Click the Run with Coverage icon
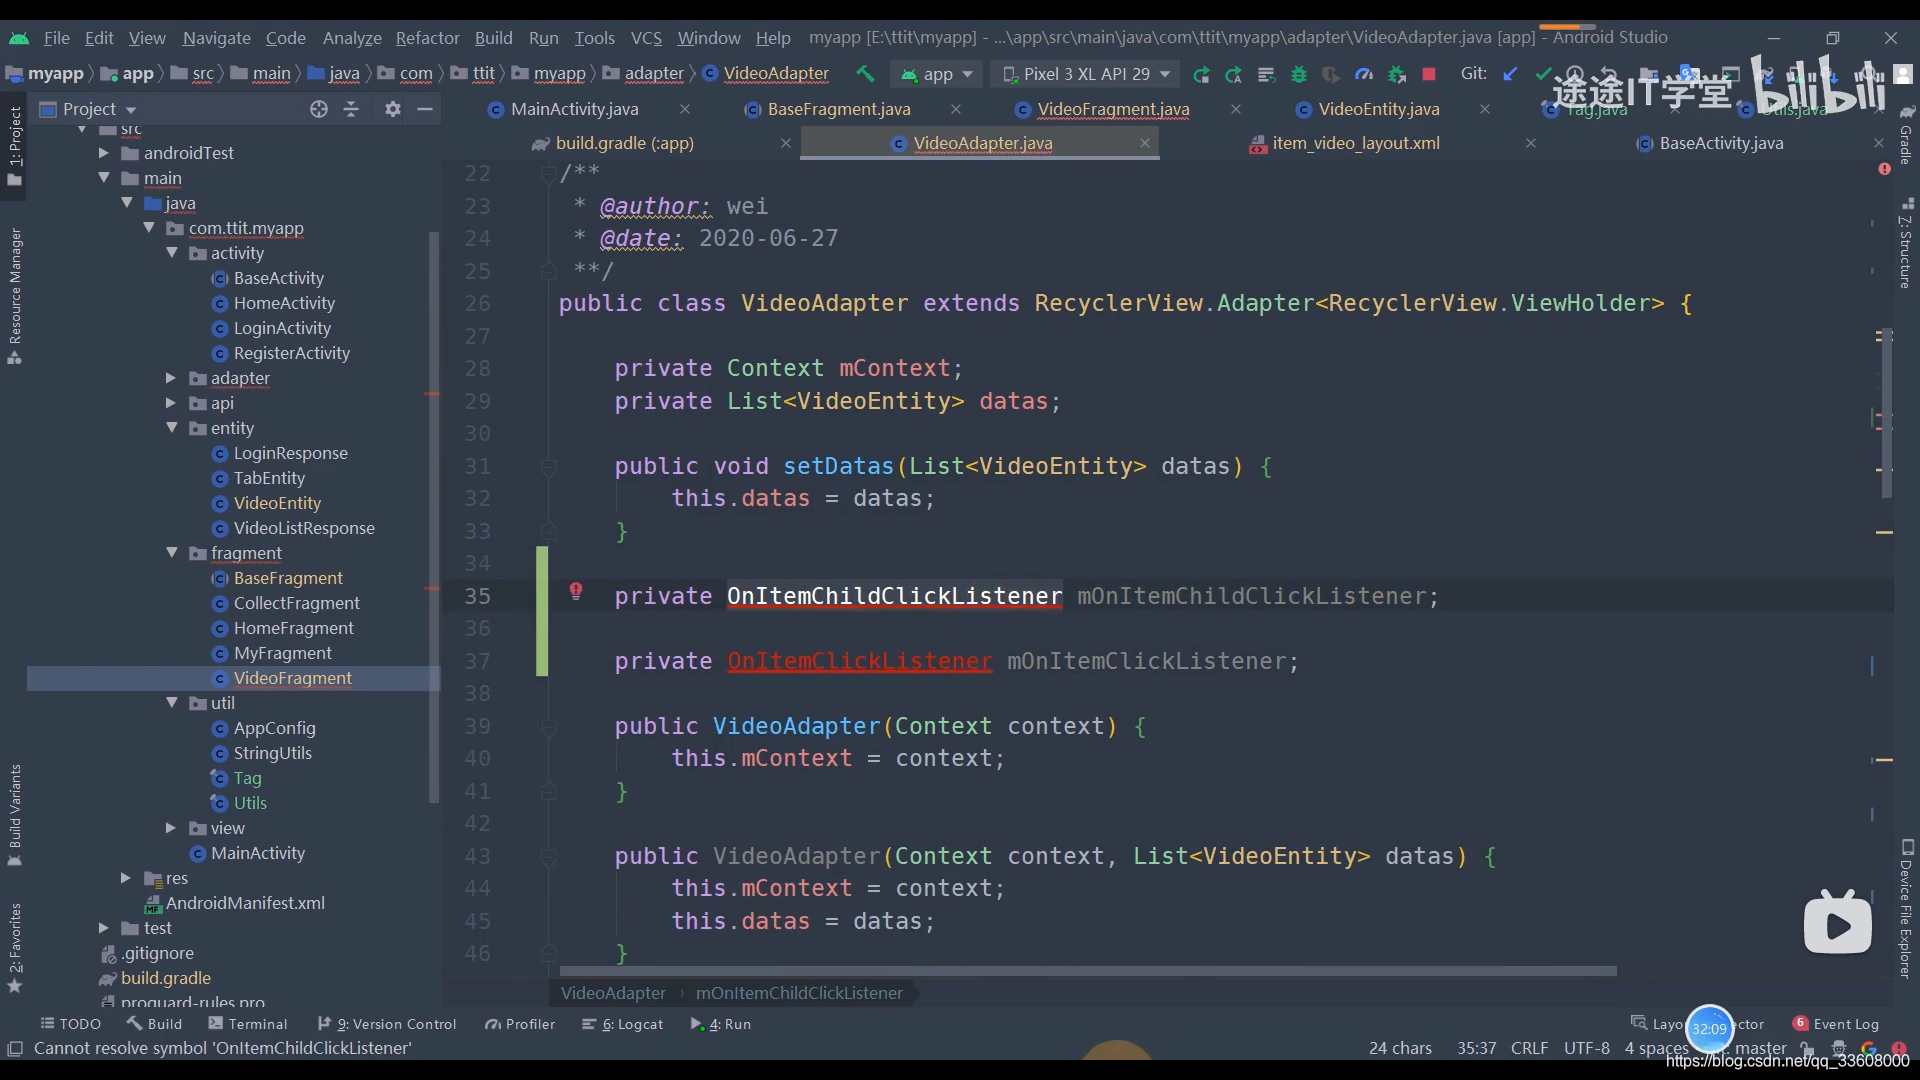The width and height of the screenshot is (1920, 1080). tap(1331, 74)
